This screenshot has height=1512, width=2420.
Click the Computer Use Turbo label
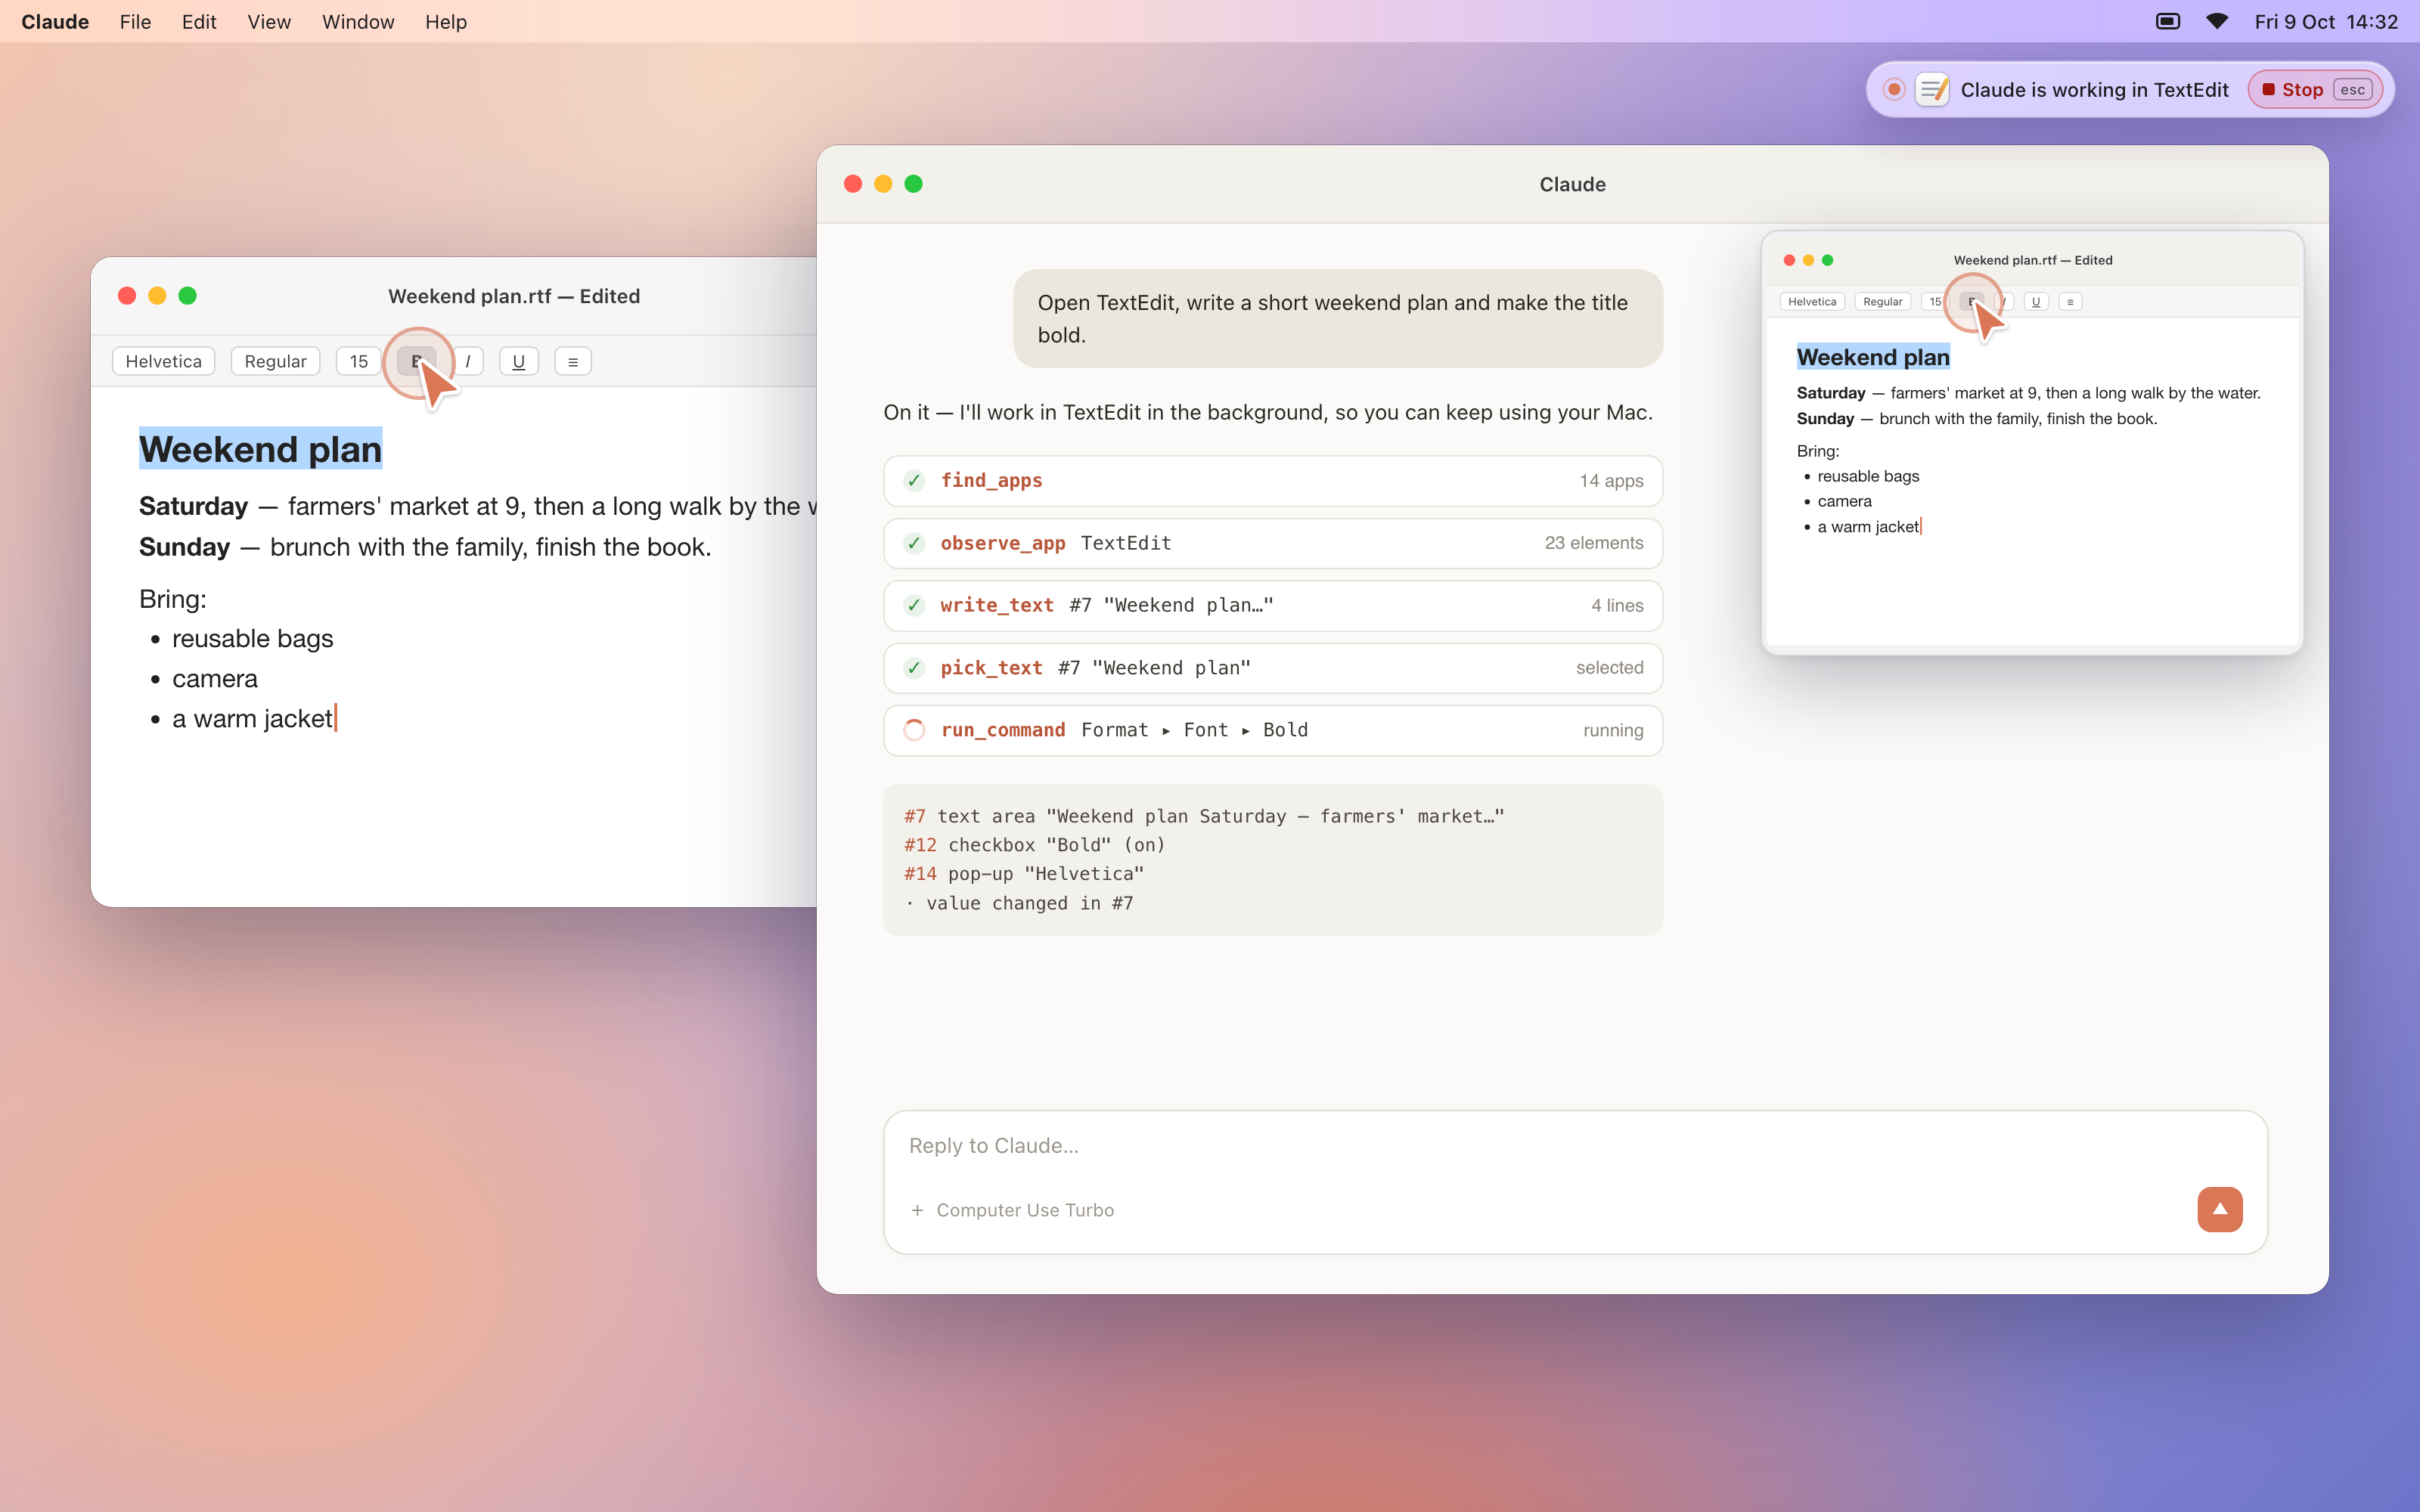1025,1210
